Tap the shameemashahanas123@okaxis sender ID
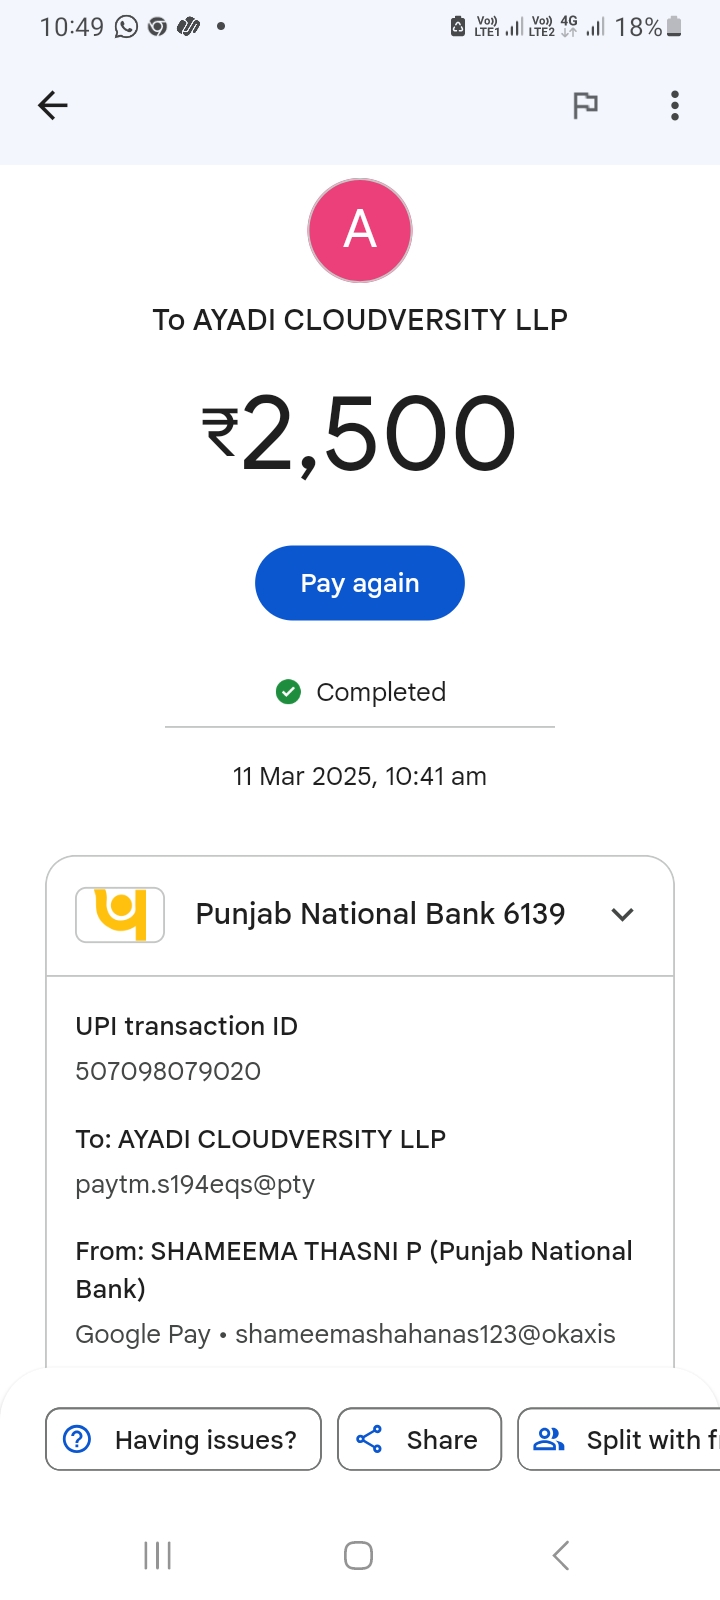This screenshot has height=1600, width=720. click(x=425, y=1334)
